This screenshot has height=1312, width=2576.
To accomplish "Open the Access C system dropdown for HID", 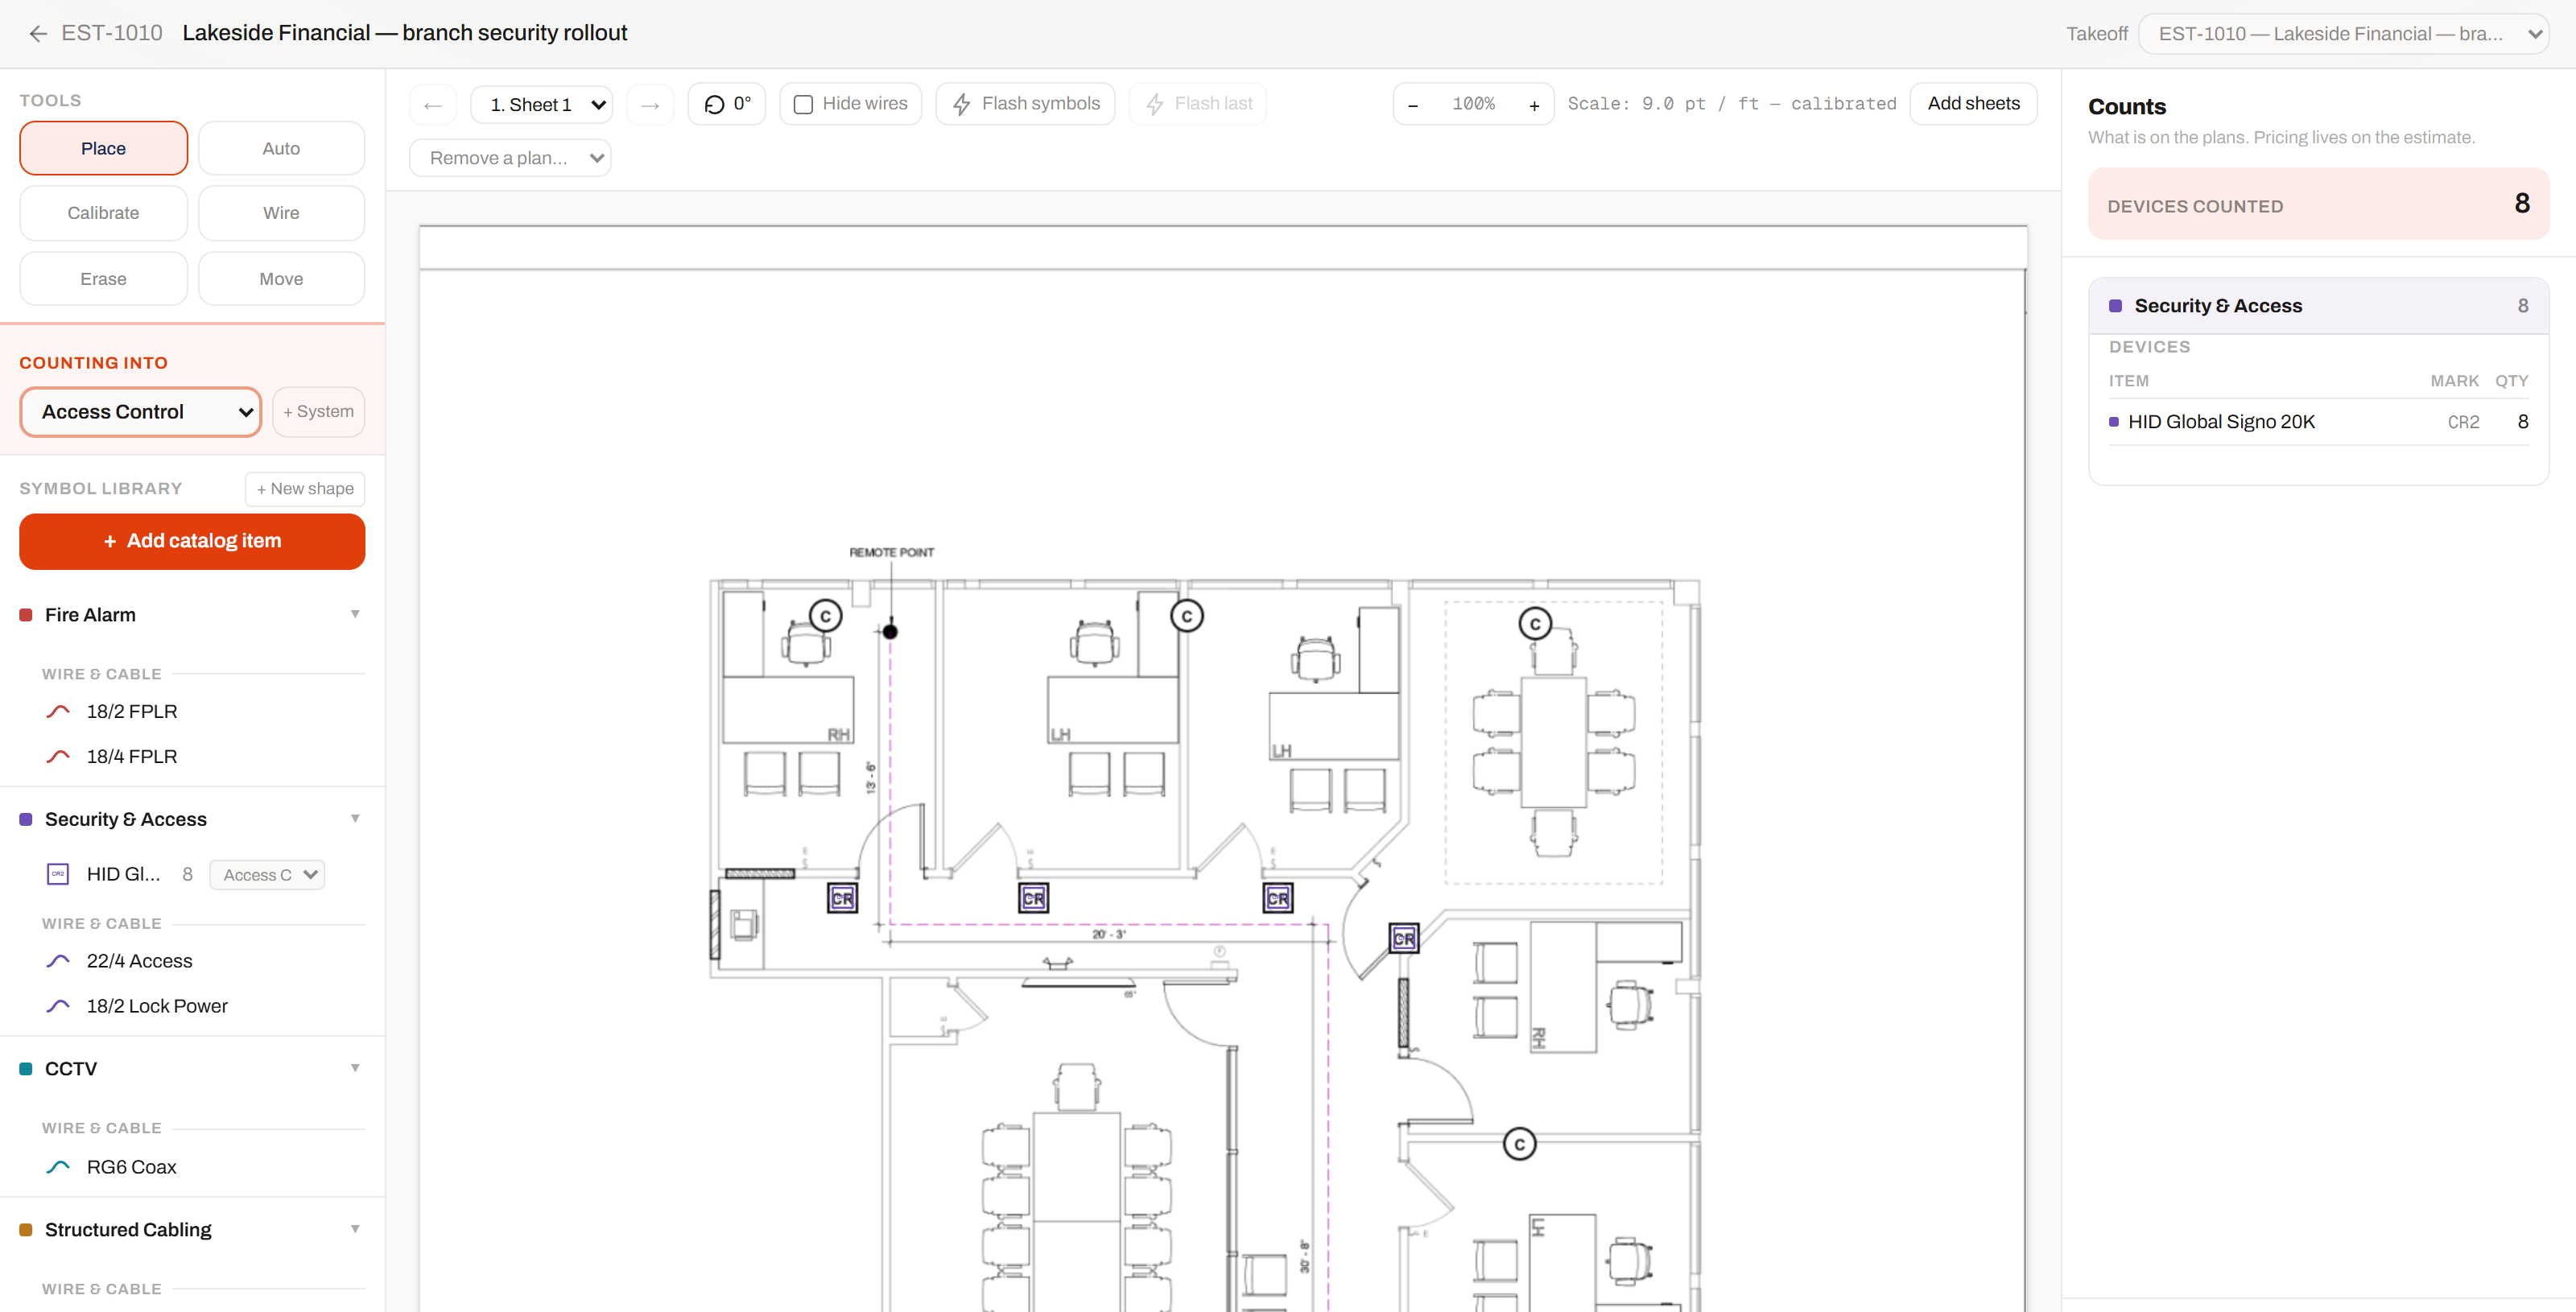I will tap(267, 875).
